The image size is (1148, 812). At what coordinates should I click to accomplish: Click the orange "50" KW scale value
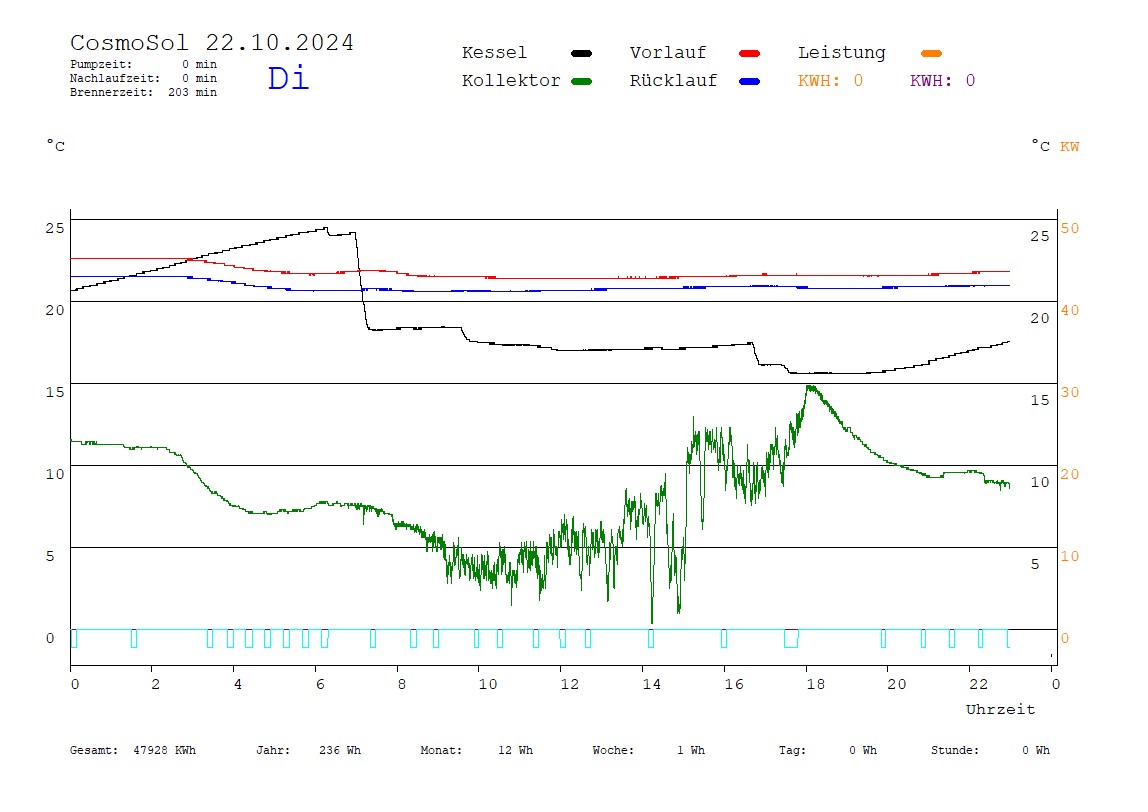pos(1070,228)
